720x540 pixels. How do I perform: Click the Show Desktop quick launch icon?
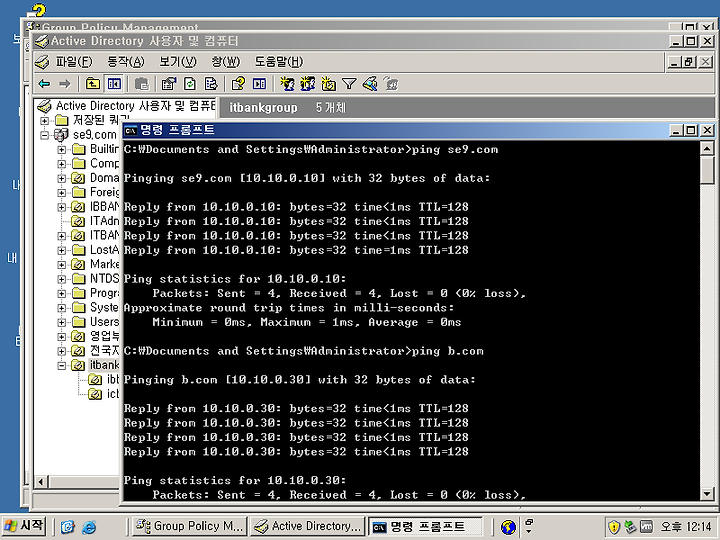(x=68, y=527)
